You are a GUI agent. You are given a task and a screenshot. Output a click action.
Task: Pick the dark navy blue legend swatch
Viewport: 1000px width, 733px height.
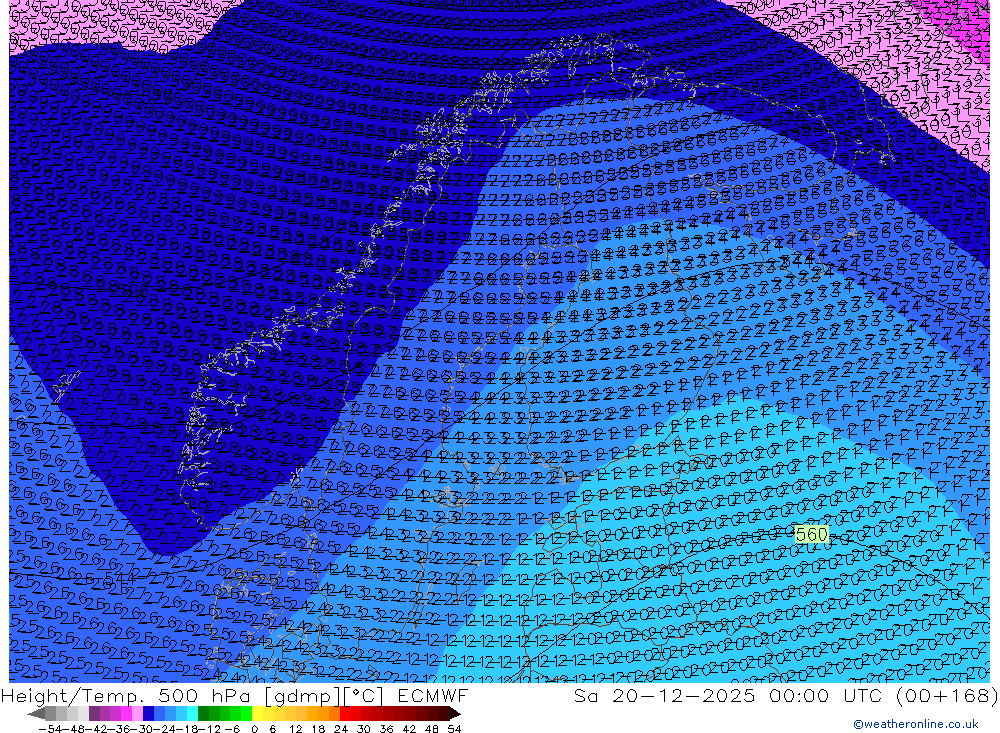pos(148,714)
